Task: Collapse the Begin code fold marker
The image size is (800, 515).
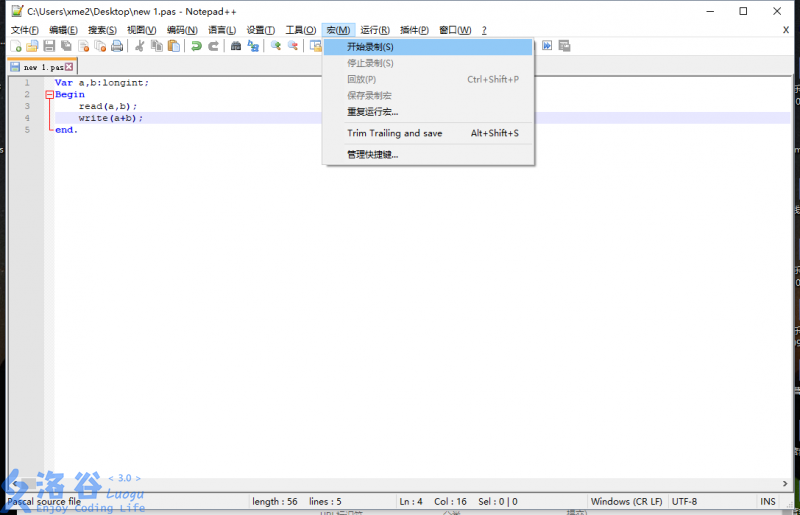Action: pos(49,94)
